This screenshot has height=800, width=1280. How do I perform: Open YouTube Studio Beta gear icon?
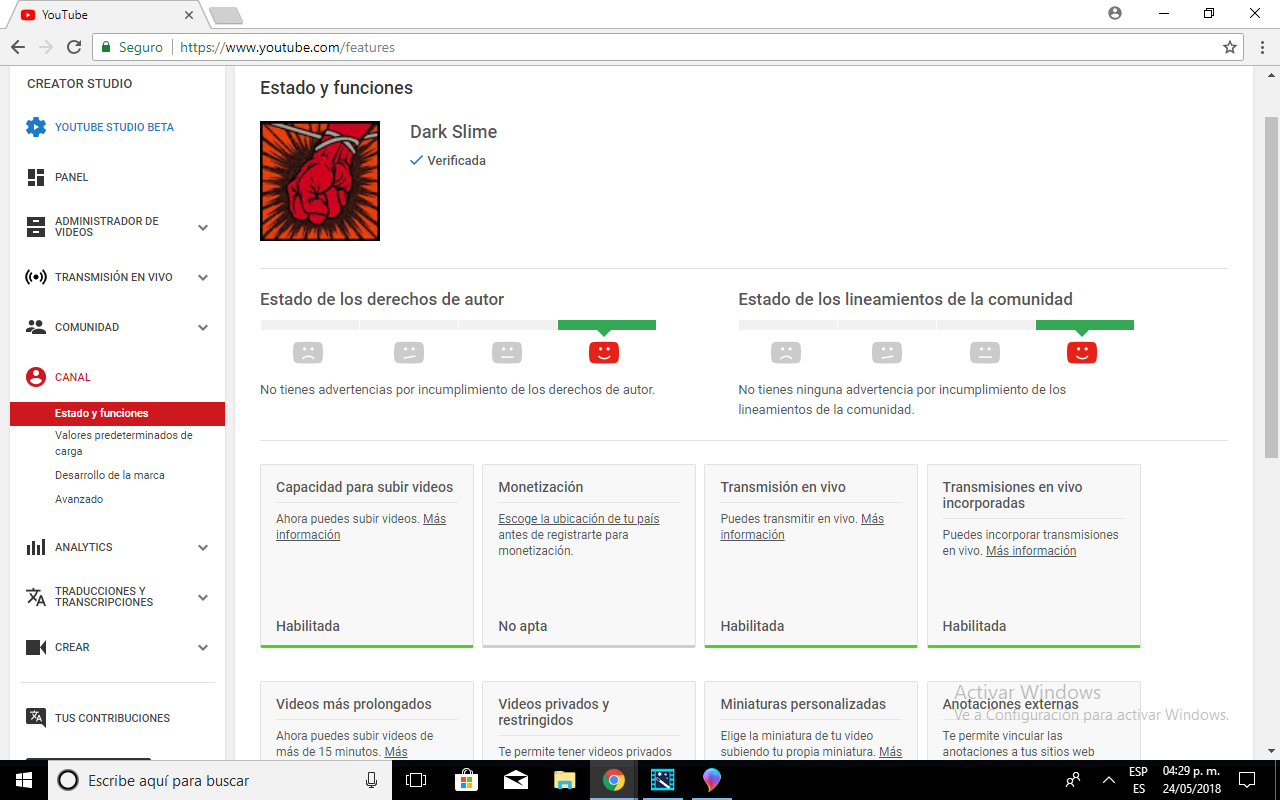(36, 127)
